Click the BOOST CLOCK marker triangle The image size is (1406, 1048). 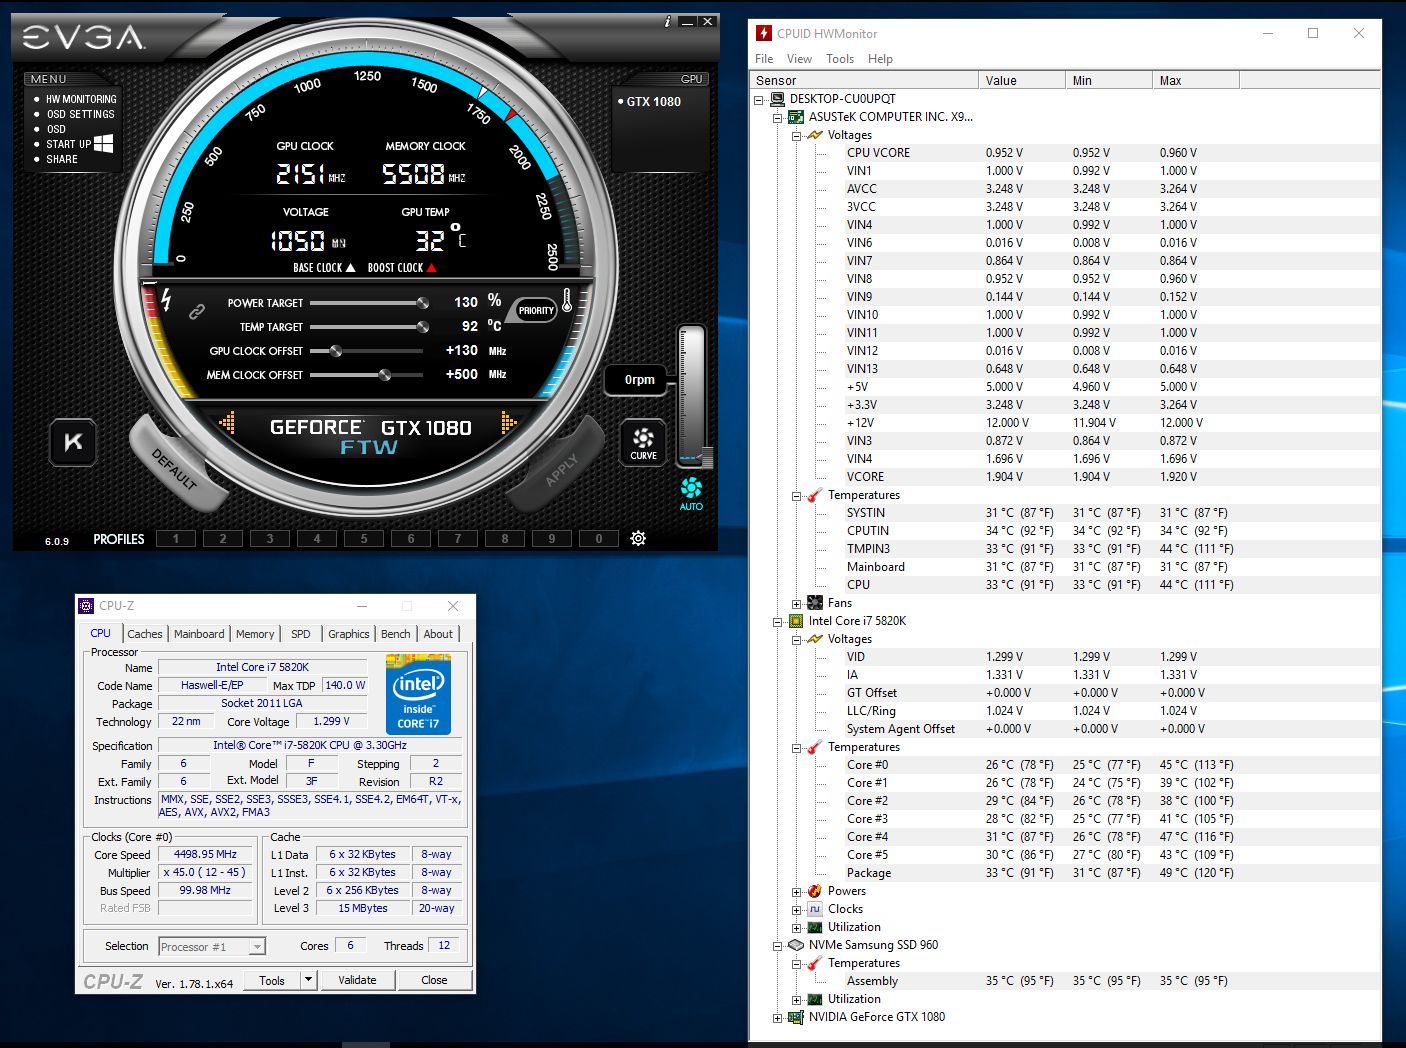431,268
